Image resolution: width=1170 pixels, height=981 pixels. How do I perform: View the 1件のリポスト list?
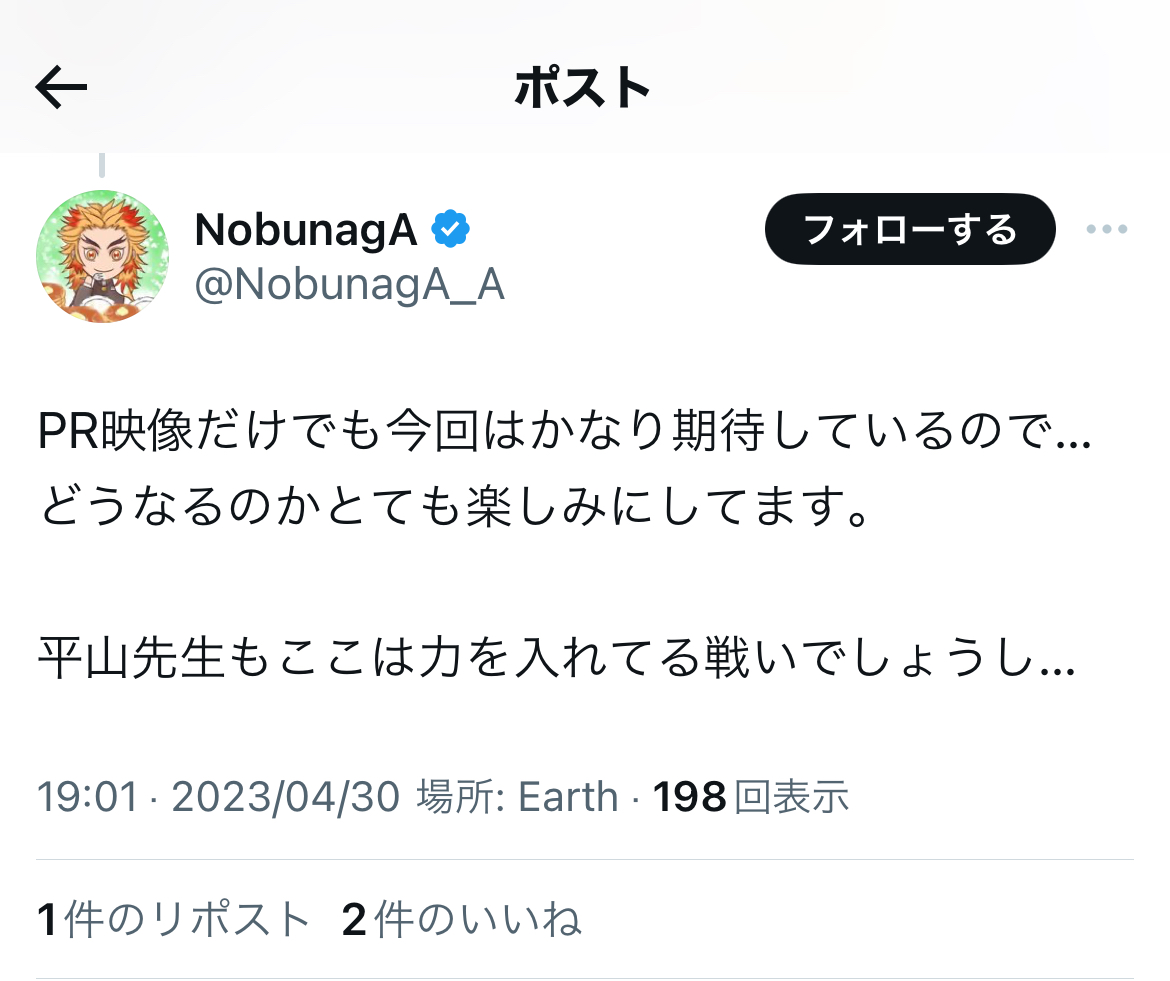pyautogui.click(x=174, y=919)
